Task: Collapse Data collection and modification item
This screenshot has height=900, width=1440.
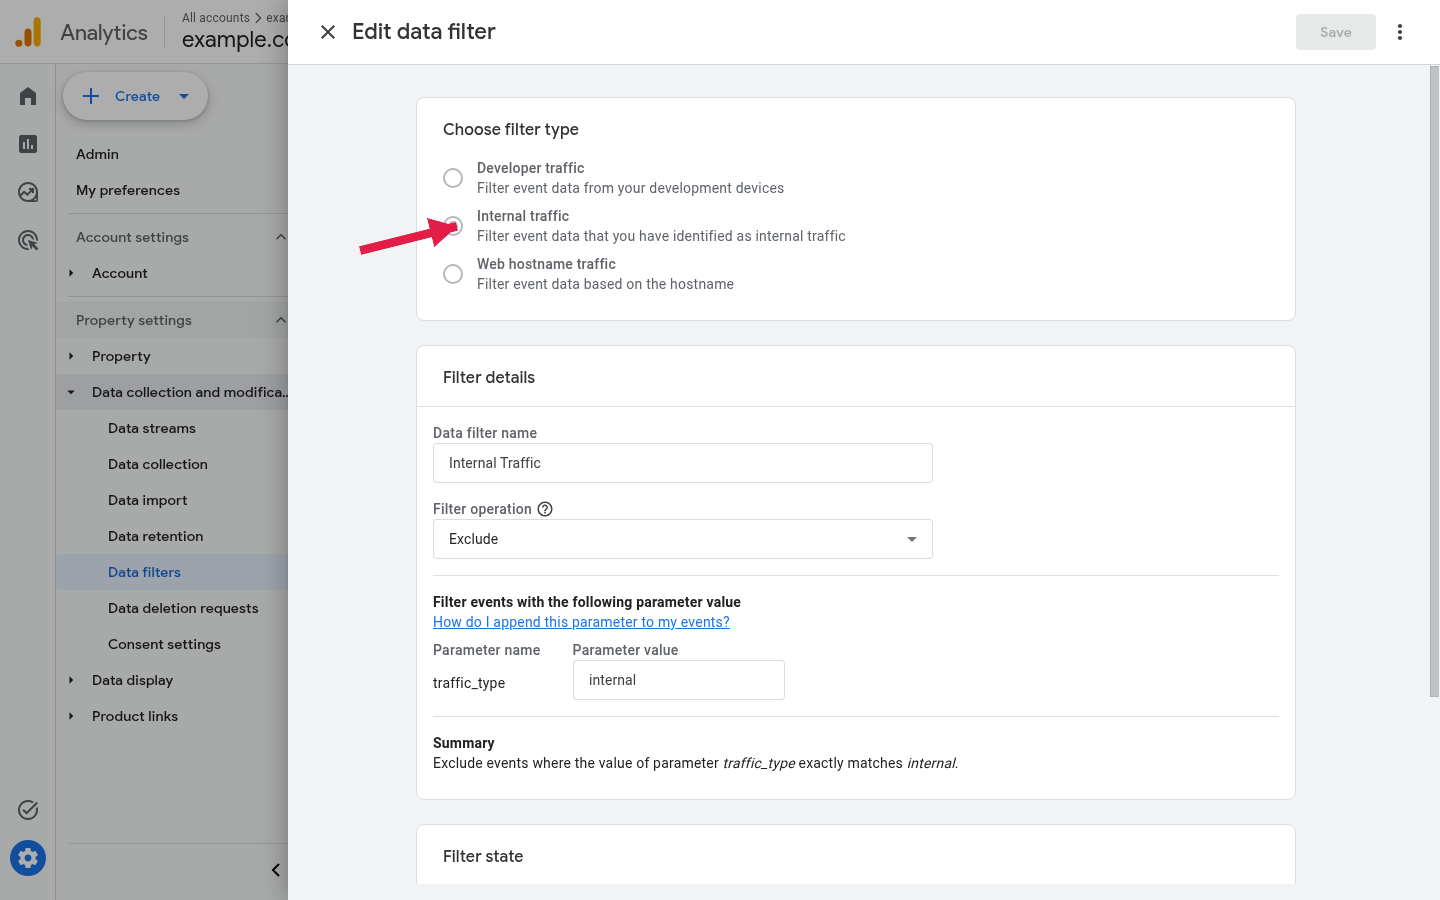Action: [x=71, y=392]
